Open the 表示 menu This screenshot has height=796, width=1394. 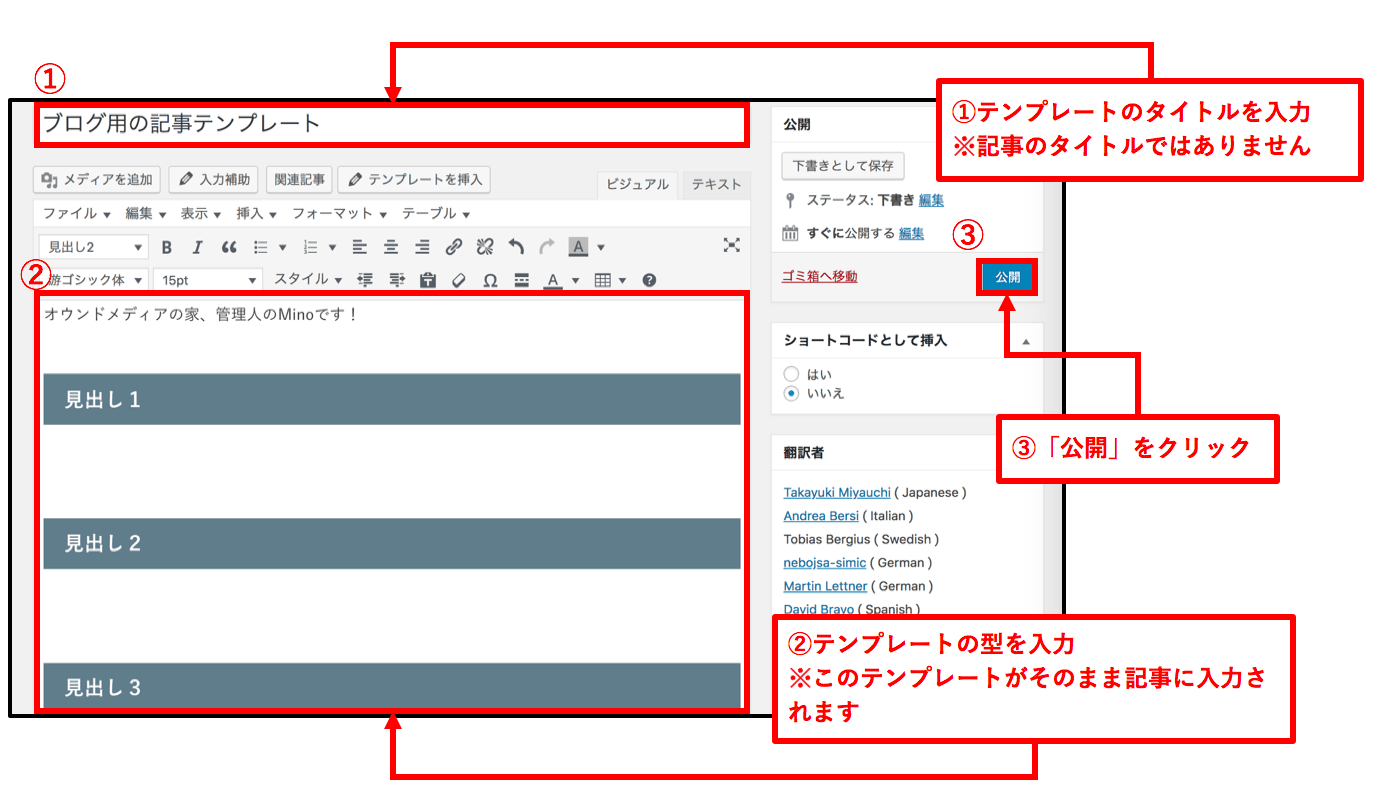pos(201,213)
